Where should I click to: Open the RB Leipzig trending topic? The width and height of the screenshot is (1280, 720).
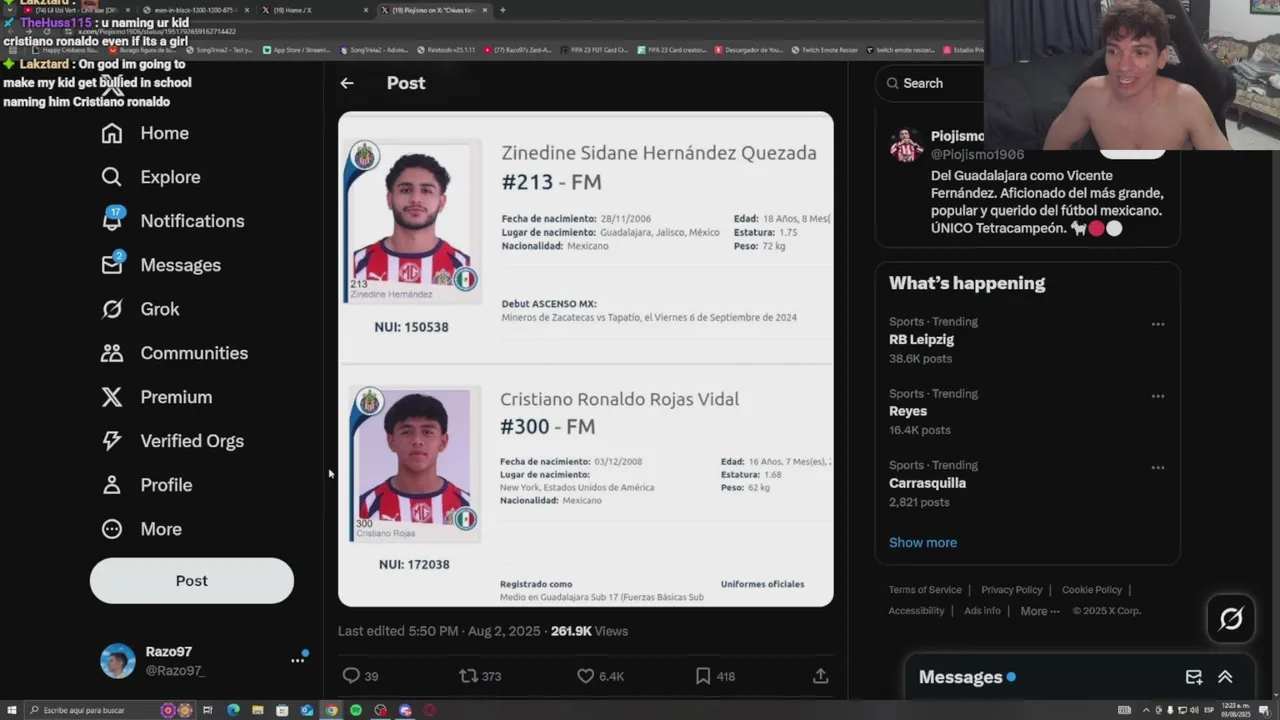point(921,340)
